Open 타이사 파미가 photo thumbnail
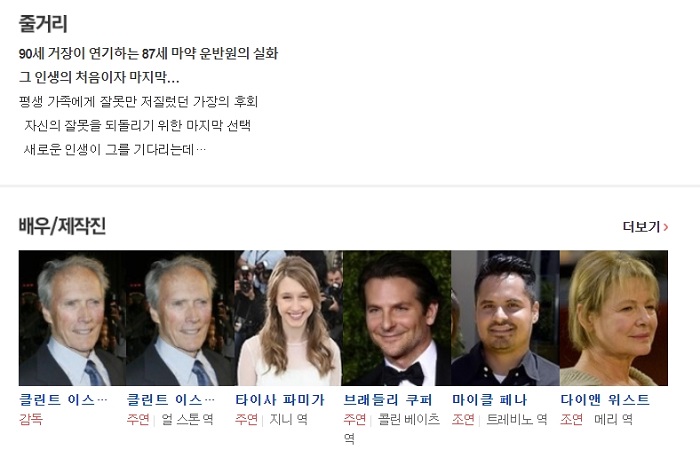Screen dimensions: 700x466 click(289, 318)
